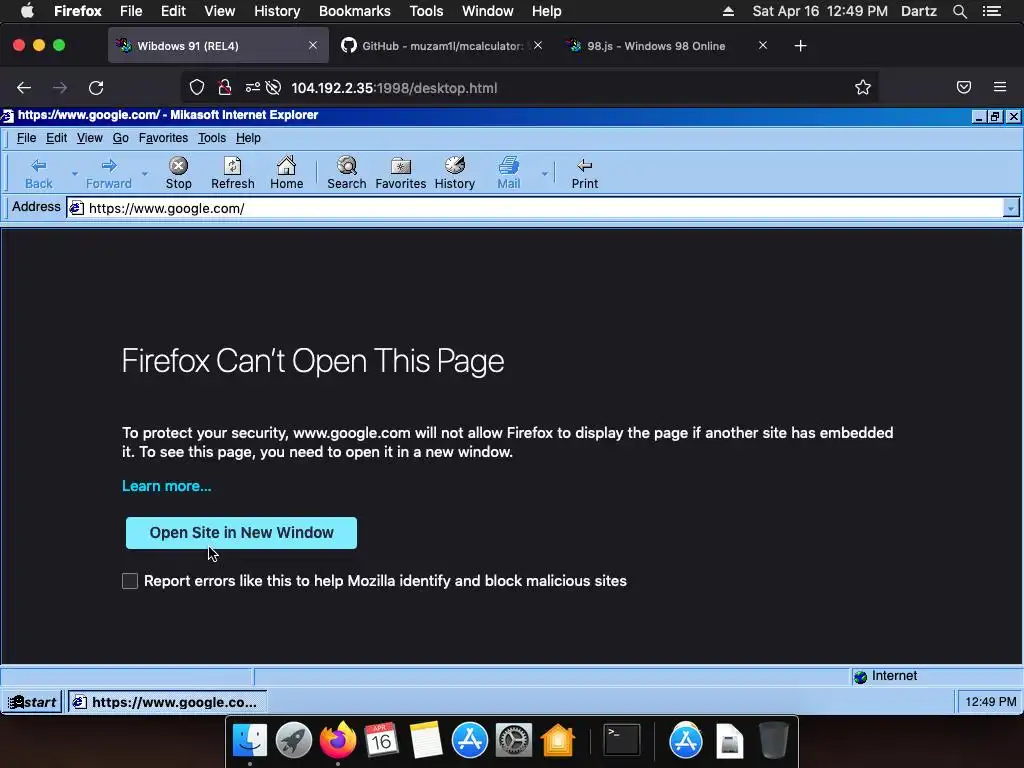Click the tracking protection shield icon
Image resolution: width=1024 pixels, height=768 pixels.
(x=197, y=88)
